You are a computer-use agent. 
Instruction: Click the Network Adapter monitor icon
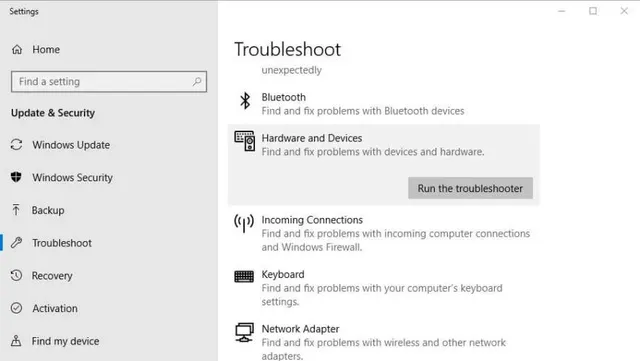tap(244, 332)
